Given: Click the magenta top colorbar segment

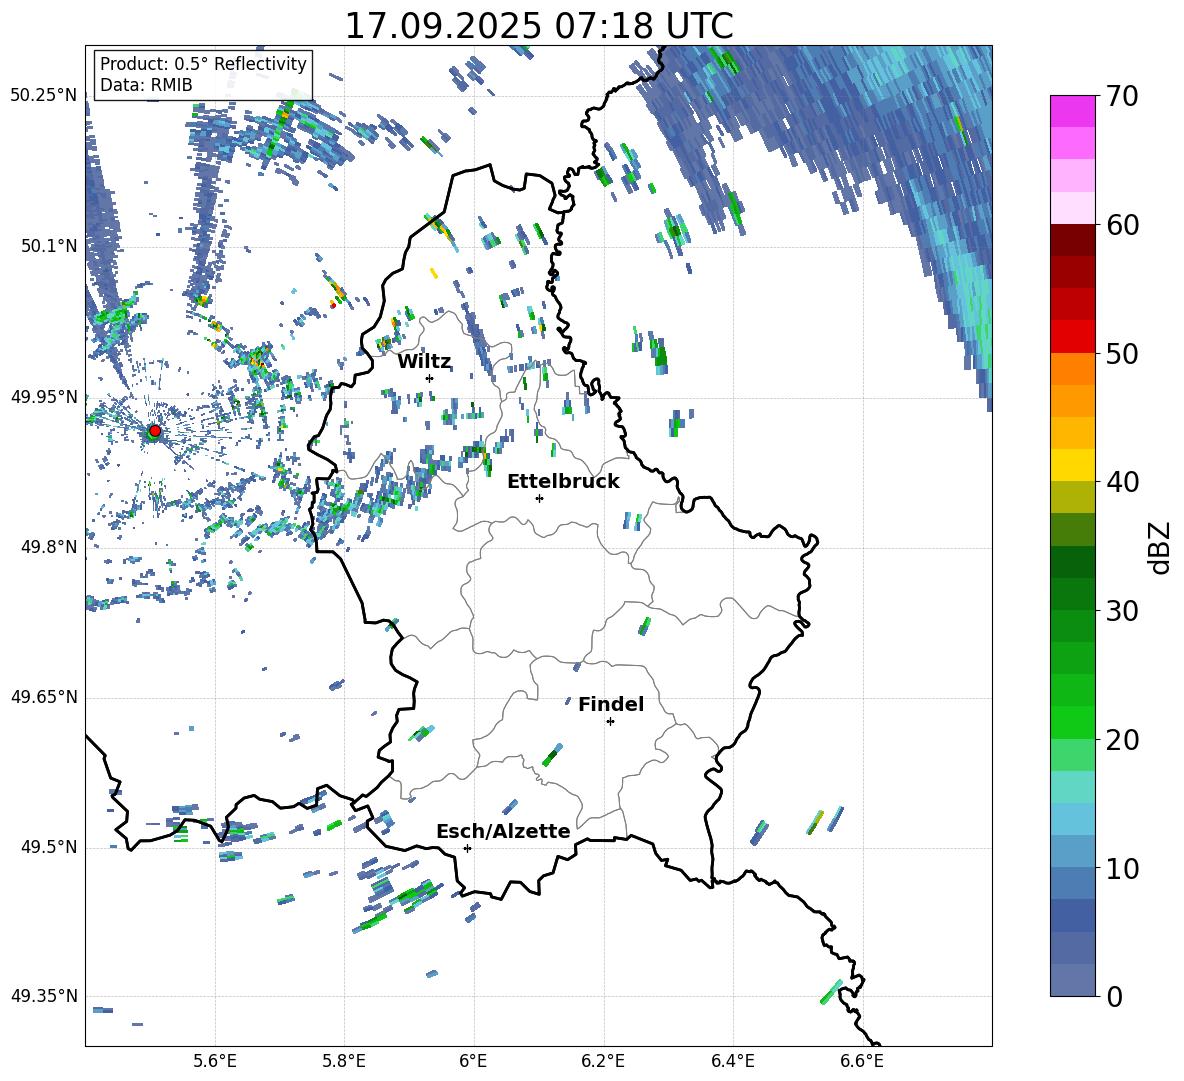Looking at the screenshot, I should 1072,111.
